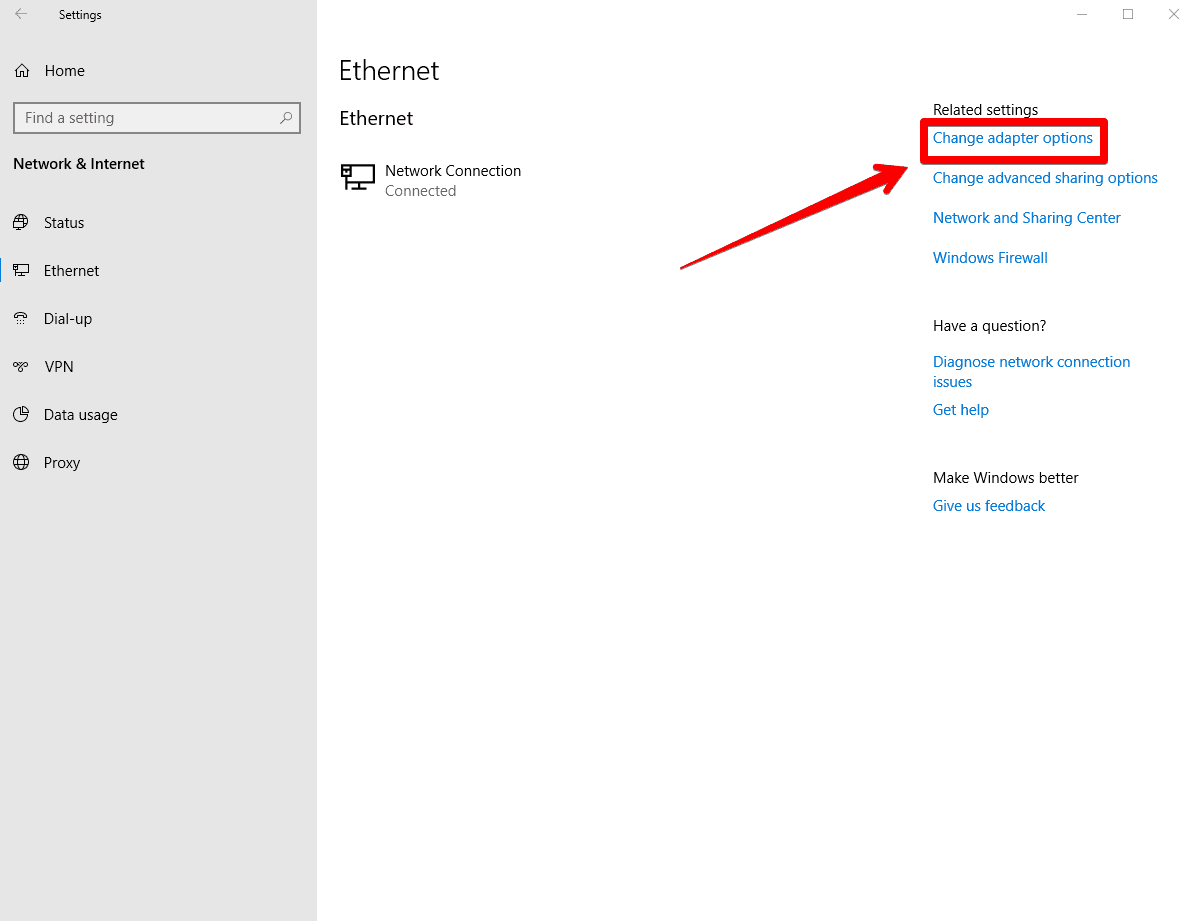Select Ethernet in the navigation menu
The height and width of the screenshot is (921, 1193).
click(x=71, y=270)
